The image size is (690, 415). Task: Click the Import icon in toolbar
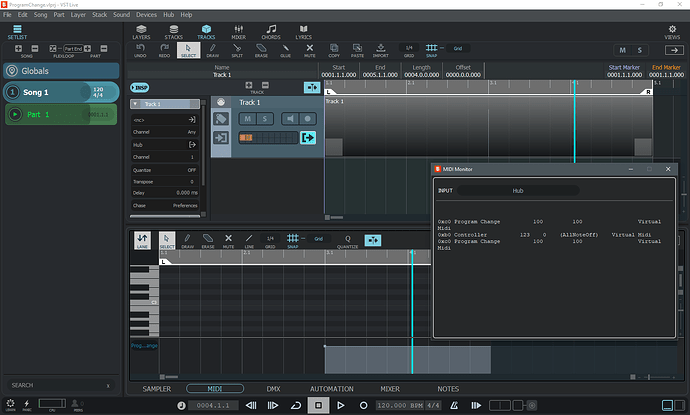click(x=382, y=49)
